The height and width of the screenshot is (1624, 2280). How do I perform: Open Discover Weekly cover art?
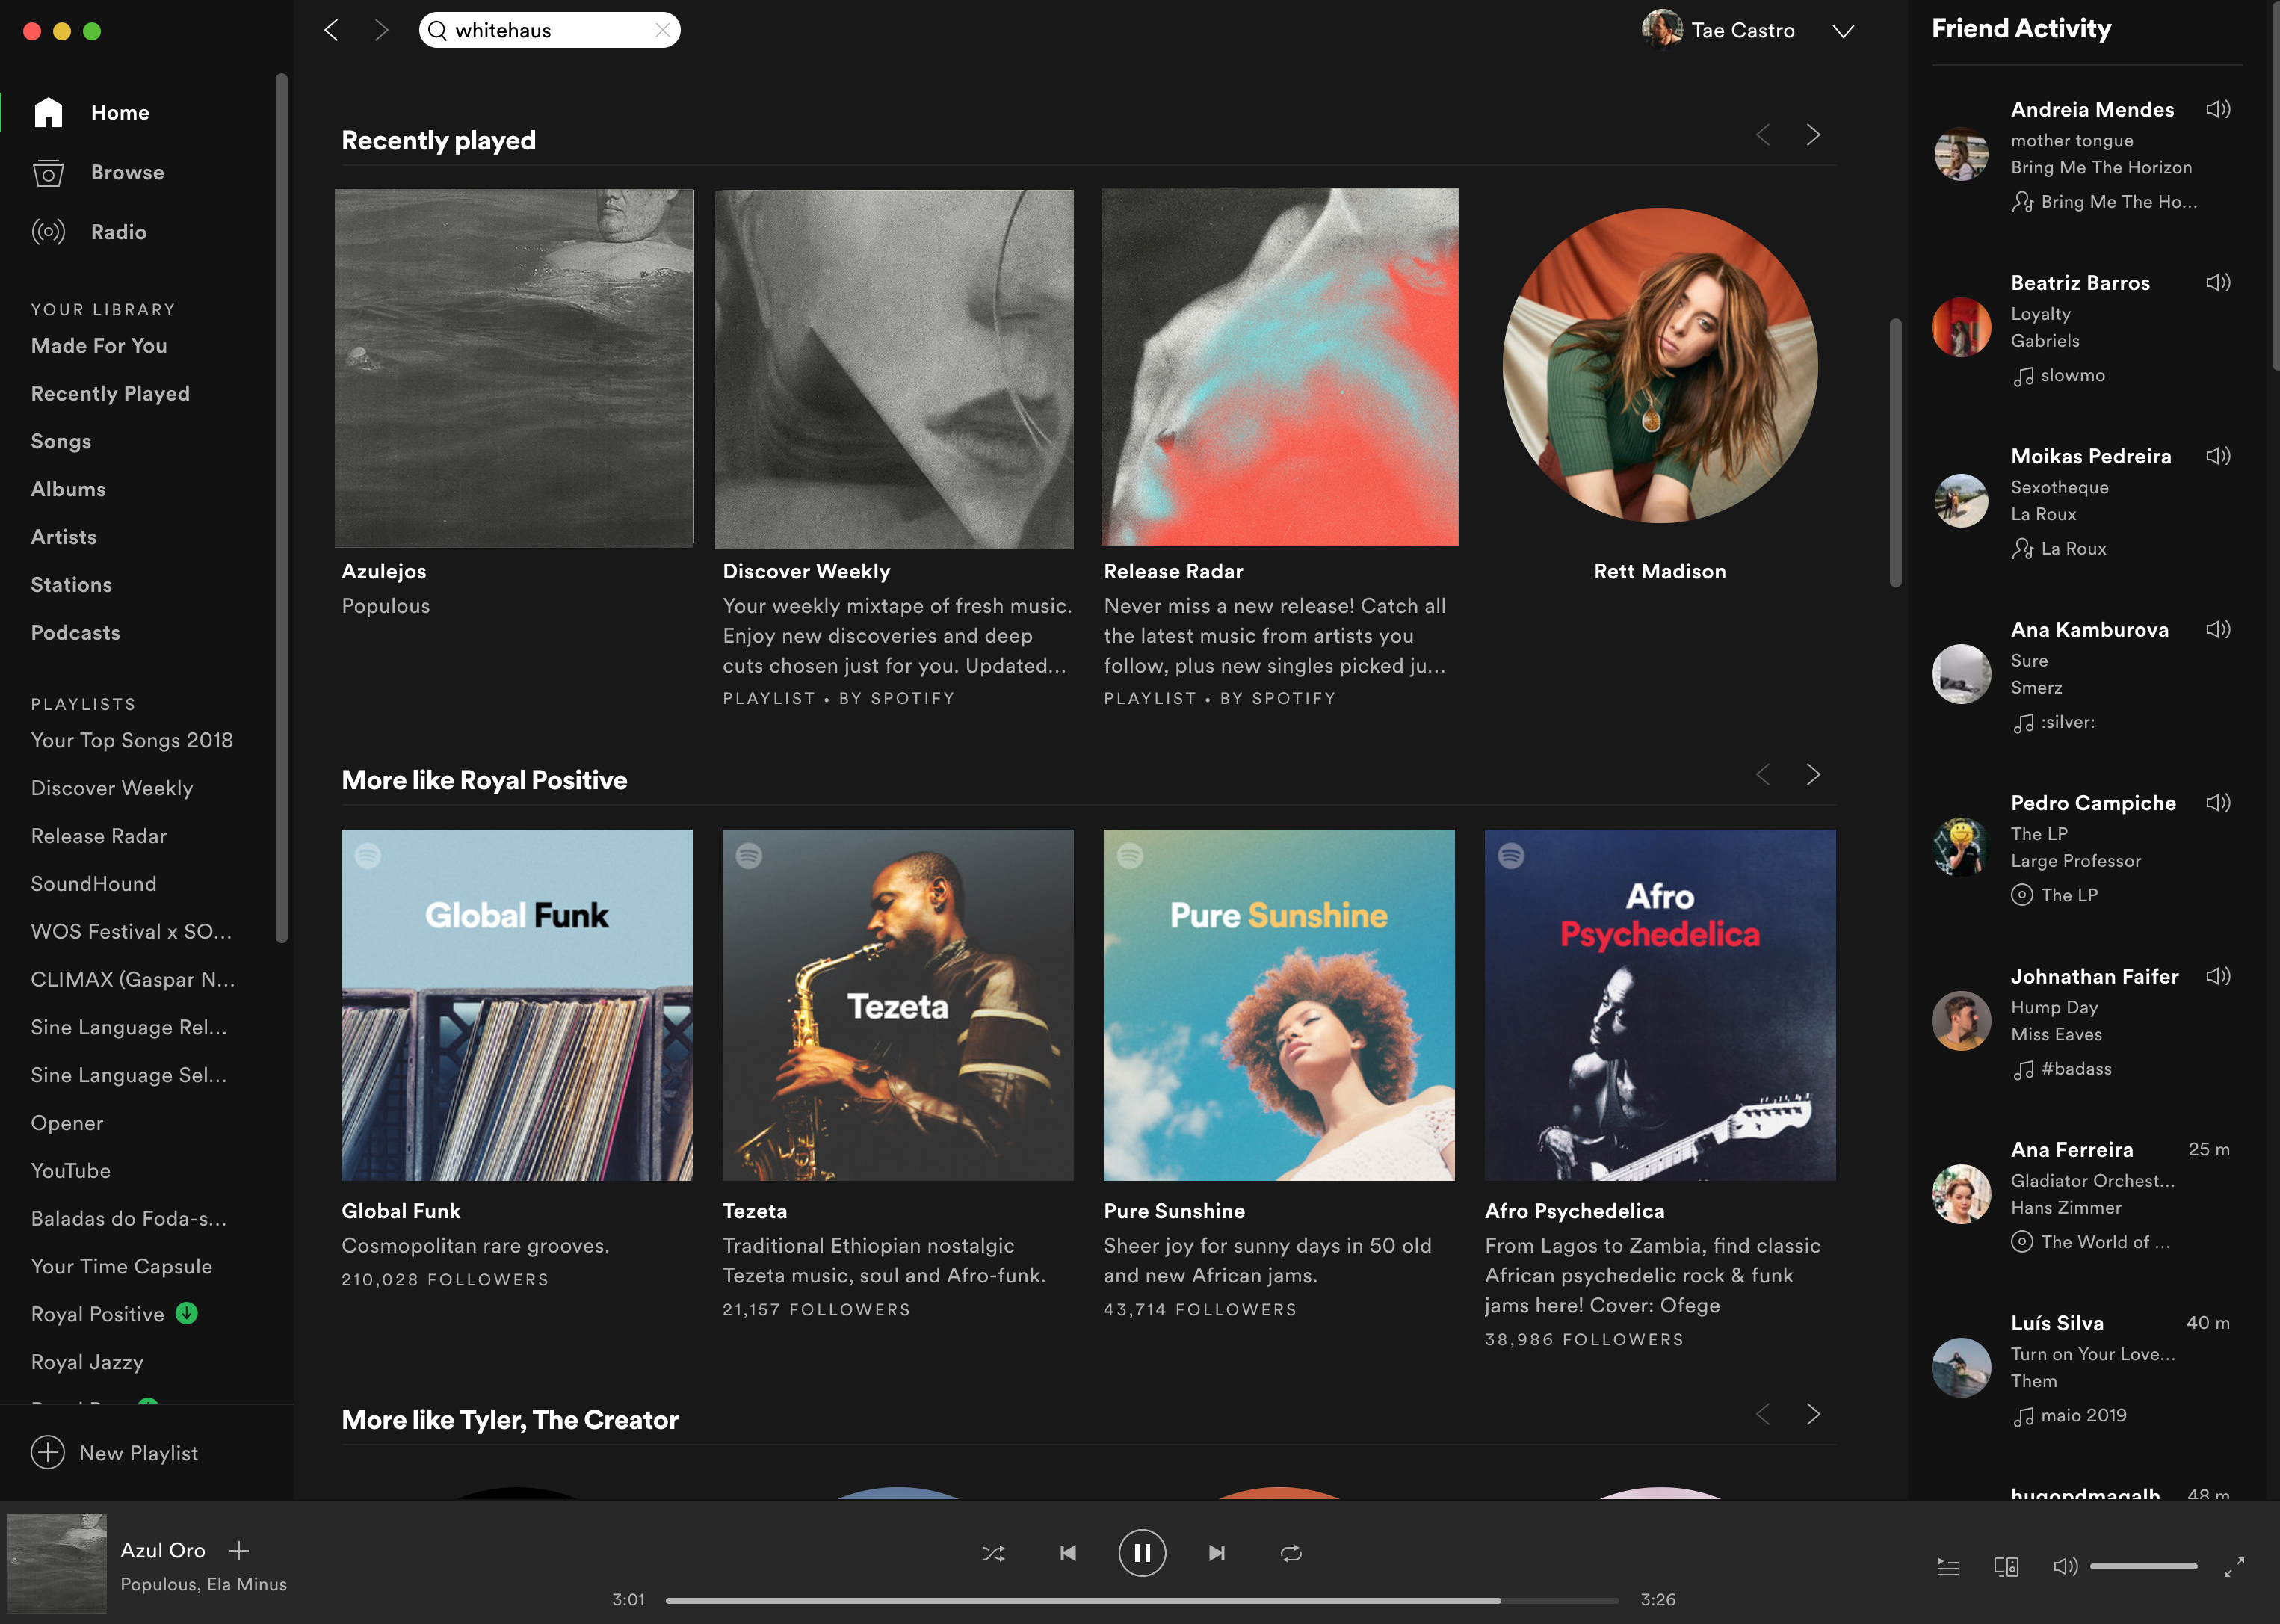coord(894,369)
